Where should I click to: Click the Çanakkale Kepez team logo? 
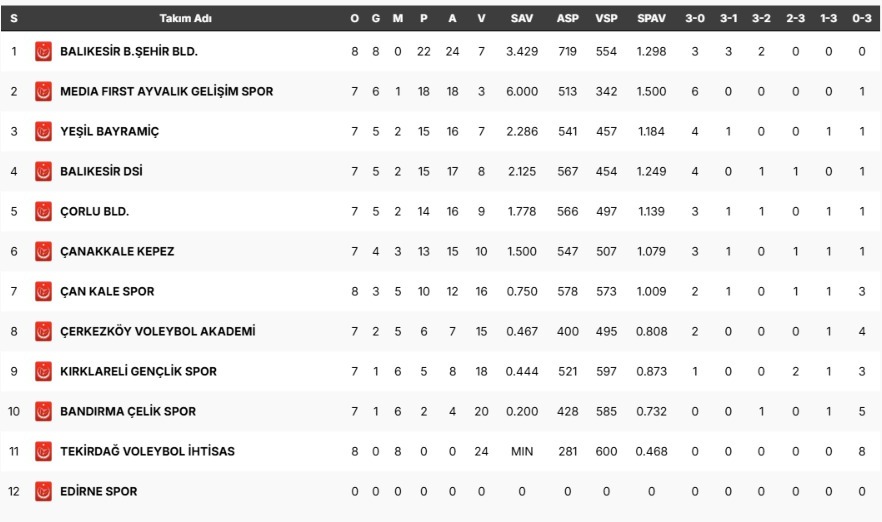point(43,251)
